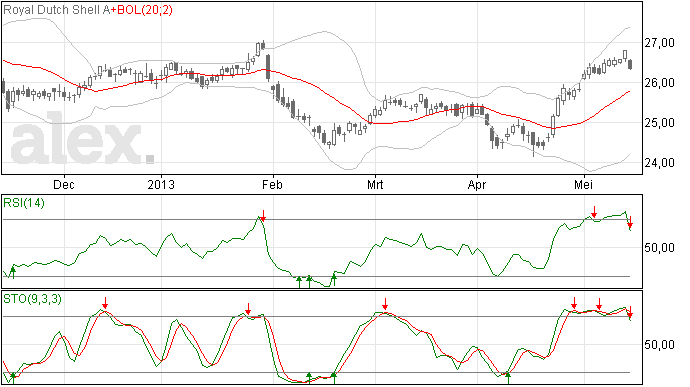Screen dimensions: 690x387
Task: Click the RSI(14) panel label
Action: [x=24, y=203]
